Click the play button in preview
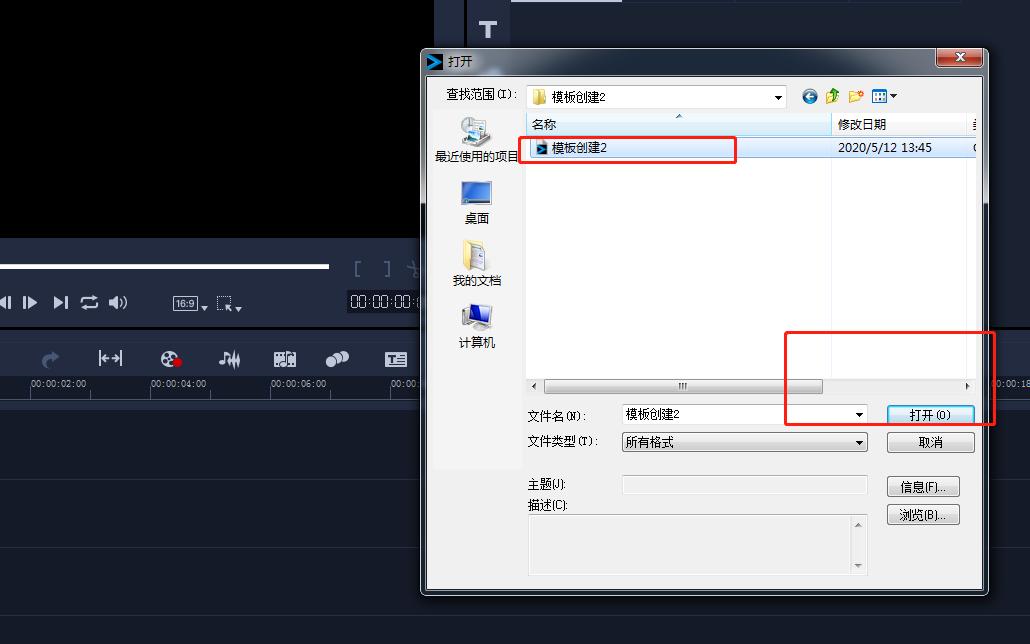This screenshot has width=1030, height=644. coord(30,302)
